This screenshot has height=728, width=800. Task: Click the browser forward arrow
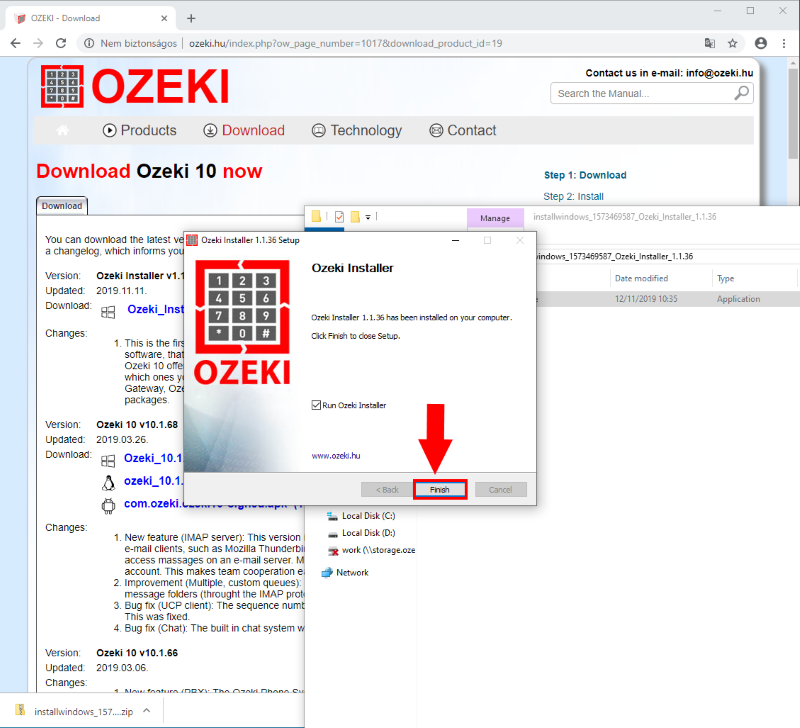(38, 43)
